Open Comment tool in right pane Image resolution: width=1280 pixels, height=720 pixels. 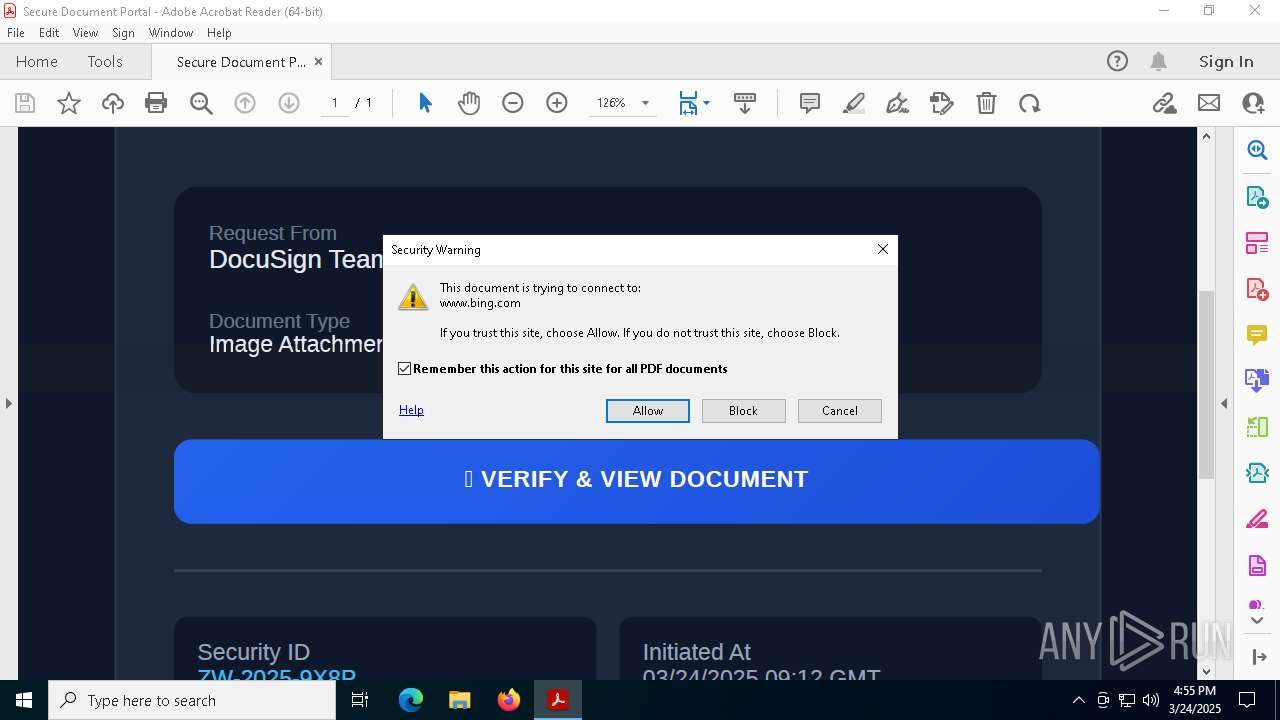click(1257, 335)
